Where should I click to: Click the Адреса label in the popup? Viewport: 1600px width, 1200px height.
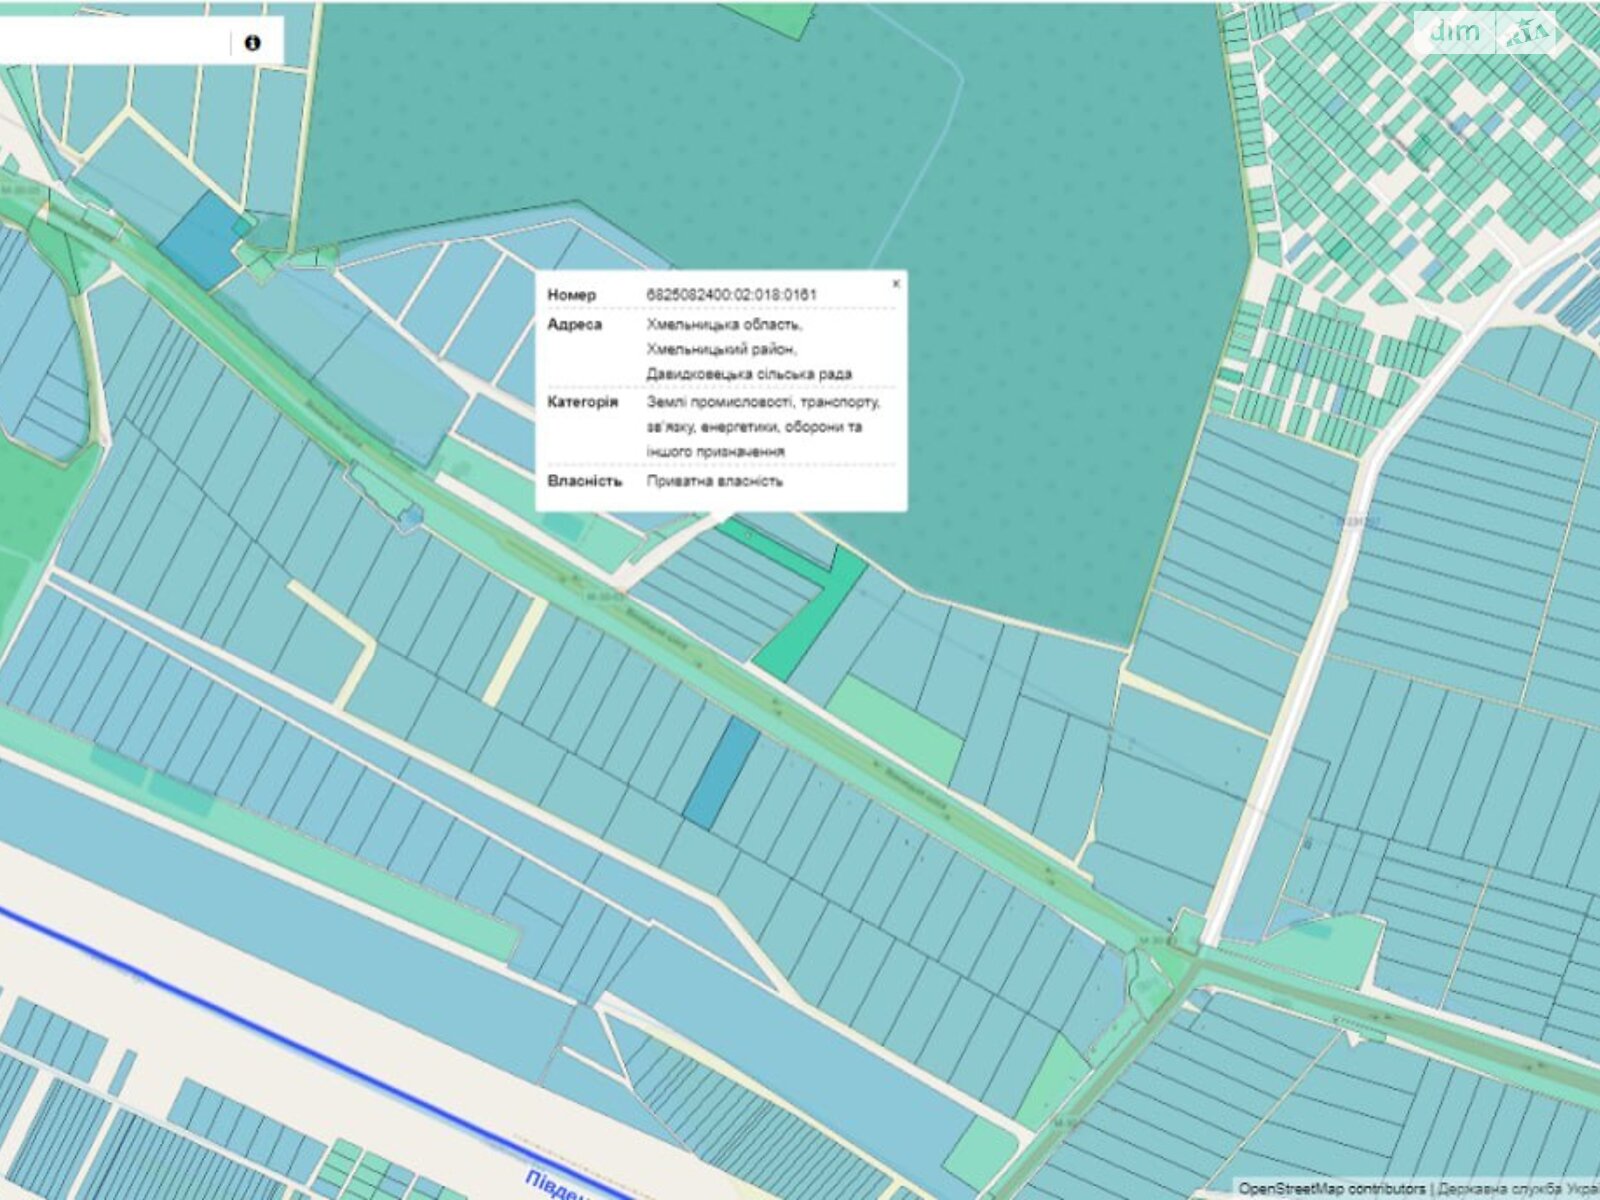click(574, 325)
